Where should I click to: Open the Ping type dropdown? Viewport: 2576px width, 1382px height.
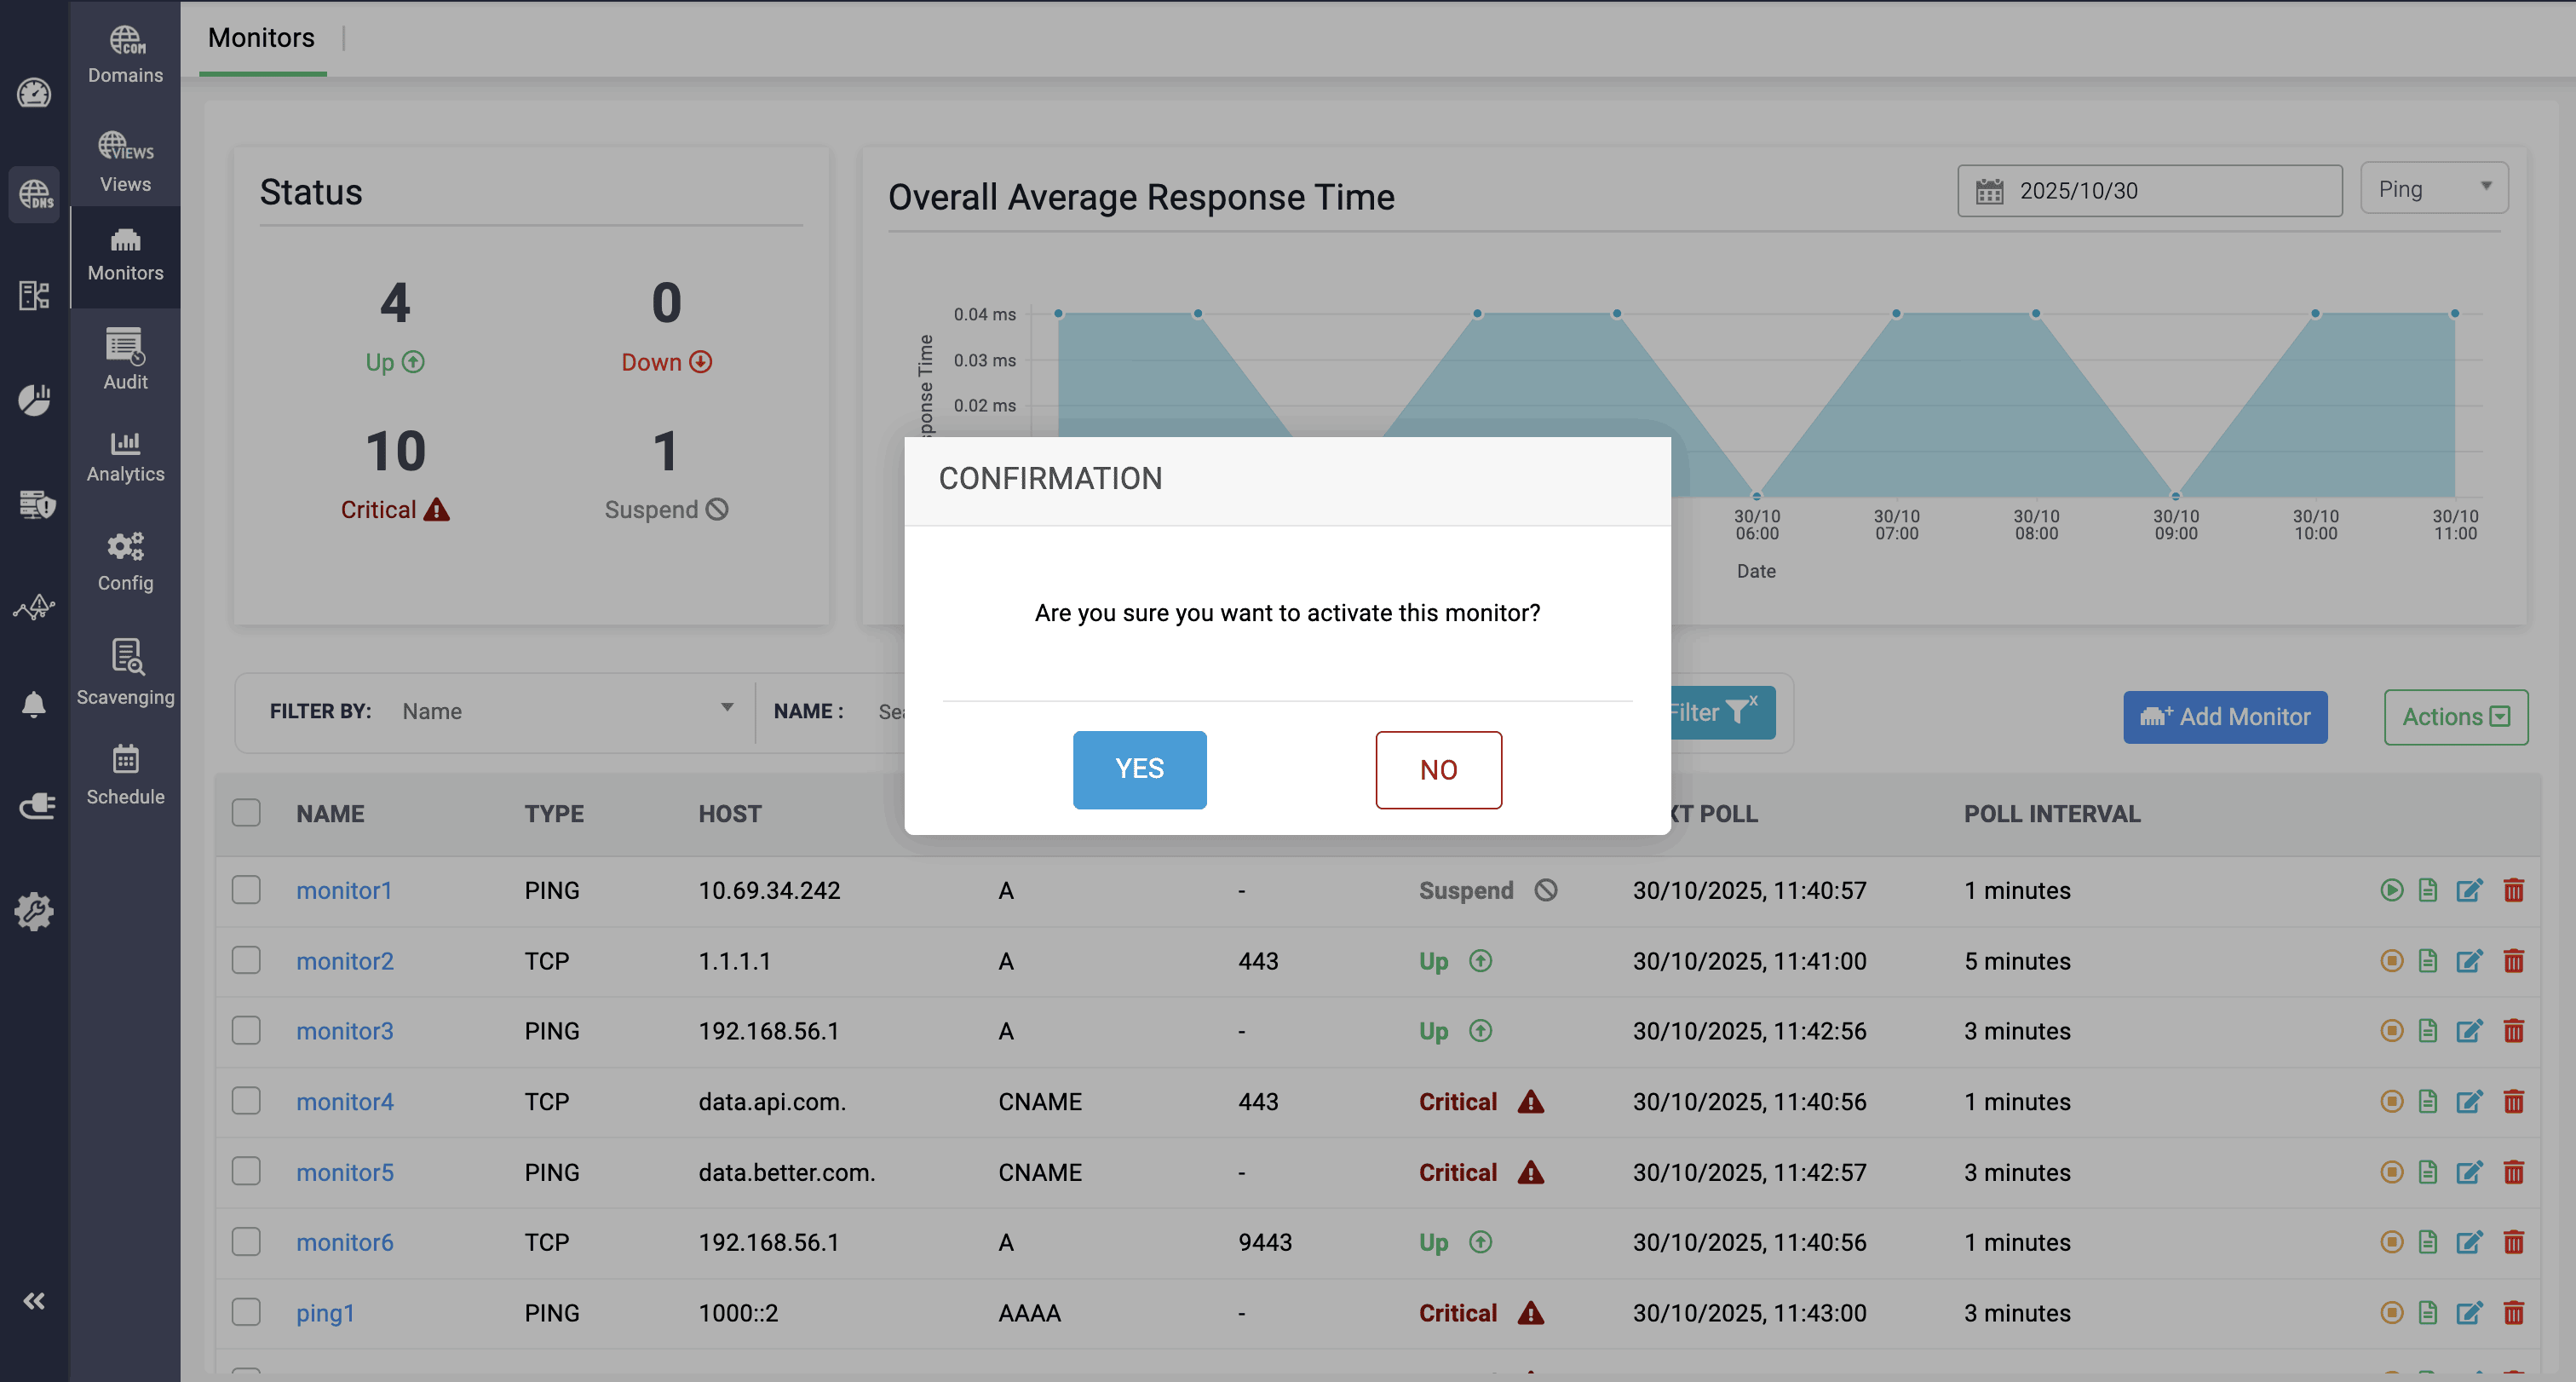[x=2433, y=189]
